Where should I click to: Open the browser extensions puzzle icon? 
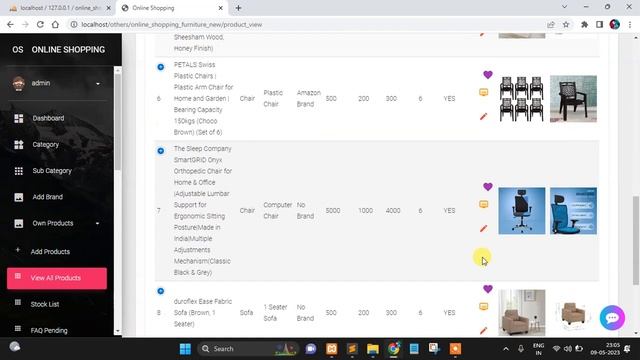click(584, 24)
